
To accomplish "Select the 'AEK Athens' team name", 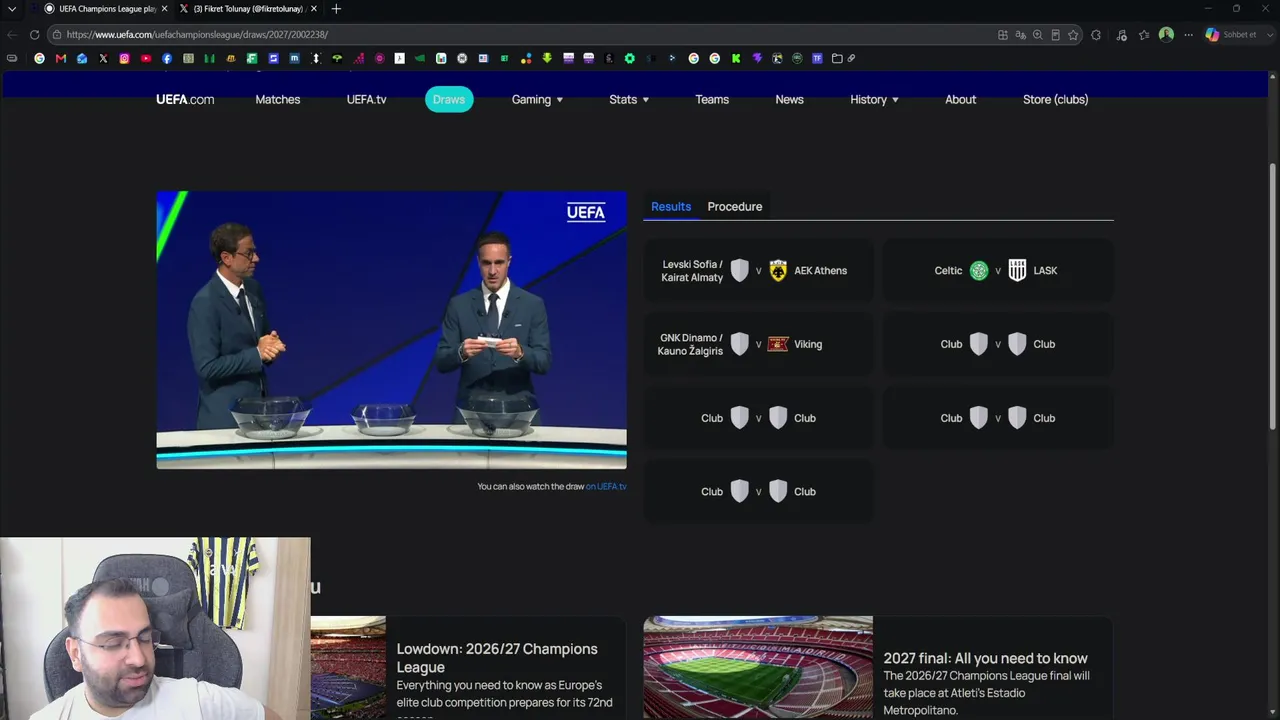I will coord(820,271).
